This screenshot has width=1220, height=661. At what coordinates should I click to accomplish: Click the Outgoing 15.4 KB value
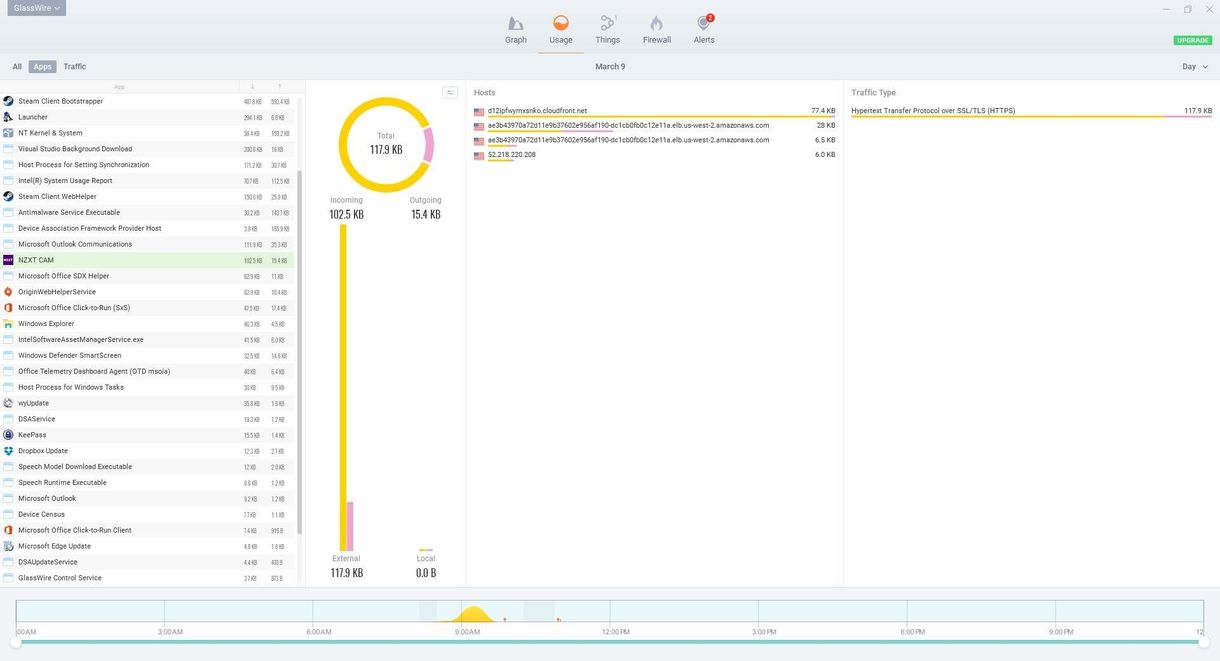(x=426, y=214)
